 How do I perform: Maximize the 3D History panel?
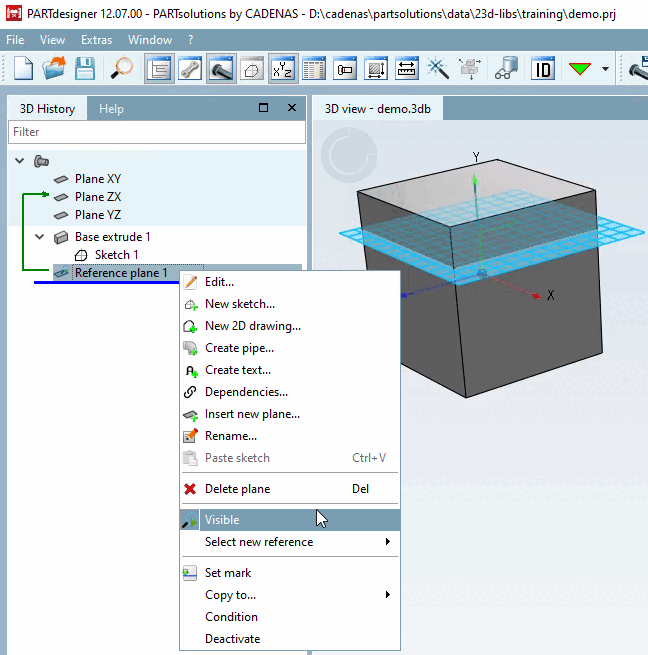click(x=263, y=108)
